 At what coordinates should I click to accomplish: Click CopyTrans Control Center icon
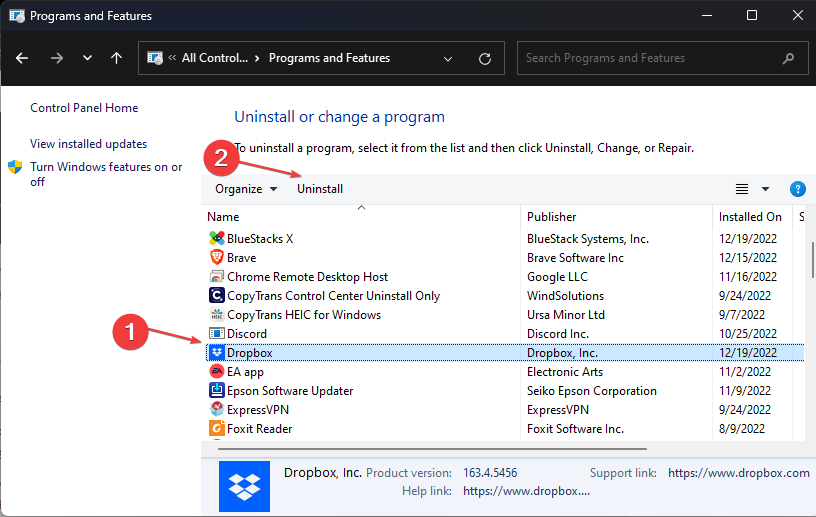pyautogui.click(x=216, y=295)
